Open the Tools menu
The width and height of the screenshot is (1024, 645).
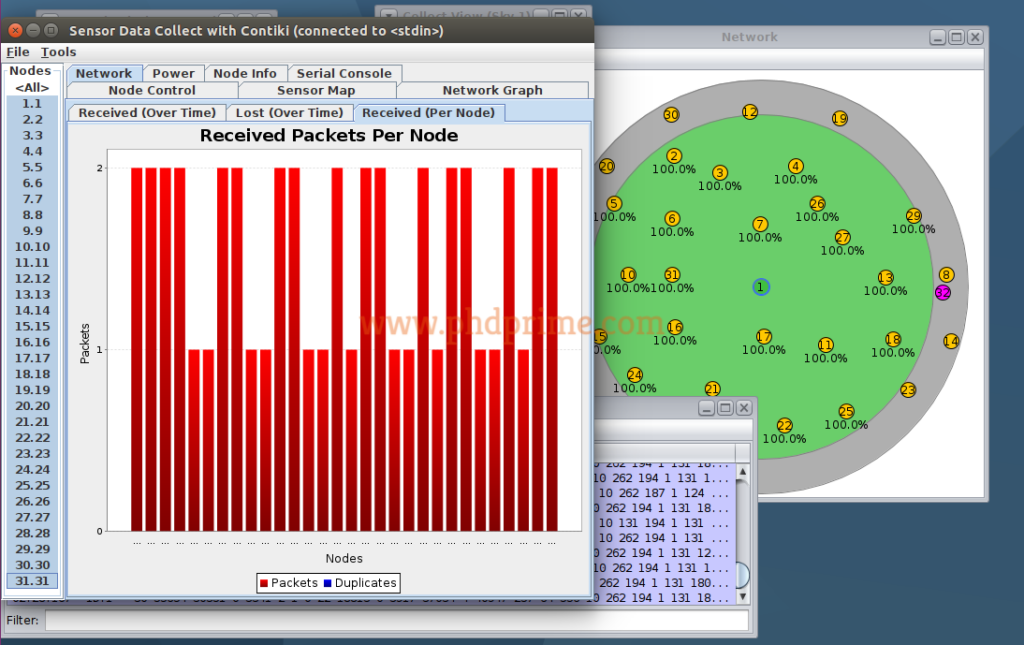point(58,52)
